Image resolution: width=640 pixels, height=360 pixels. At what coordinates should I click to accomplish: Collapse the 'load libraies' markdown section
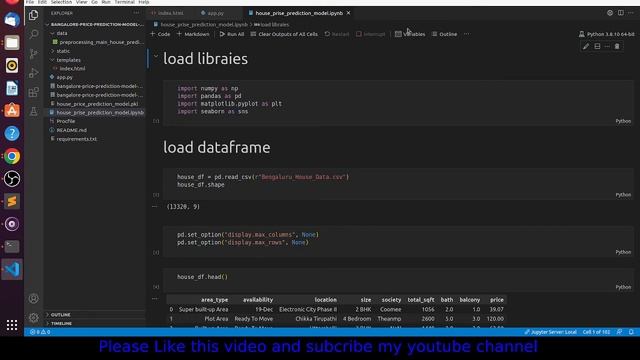click(x=156, y=57)
